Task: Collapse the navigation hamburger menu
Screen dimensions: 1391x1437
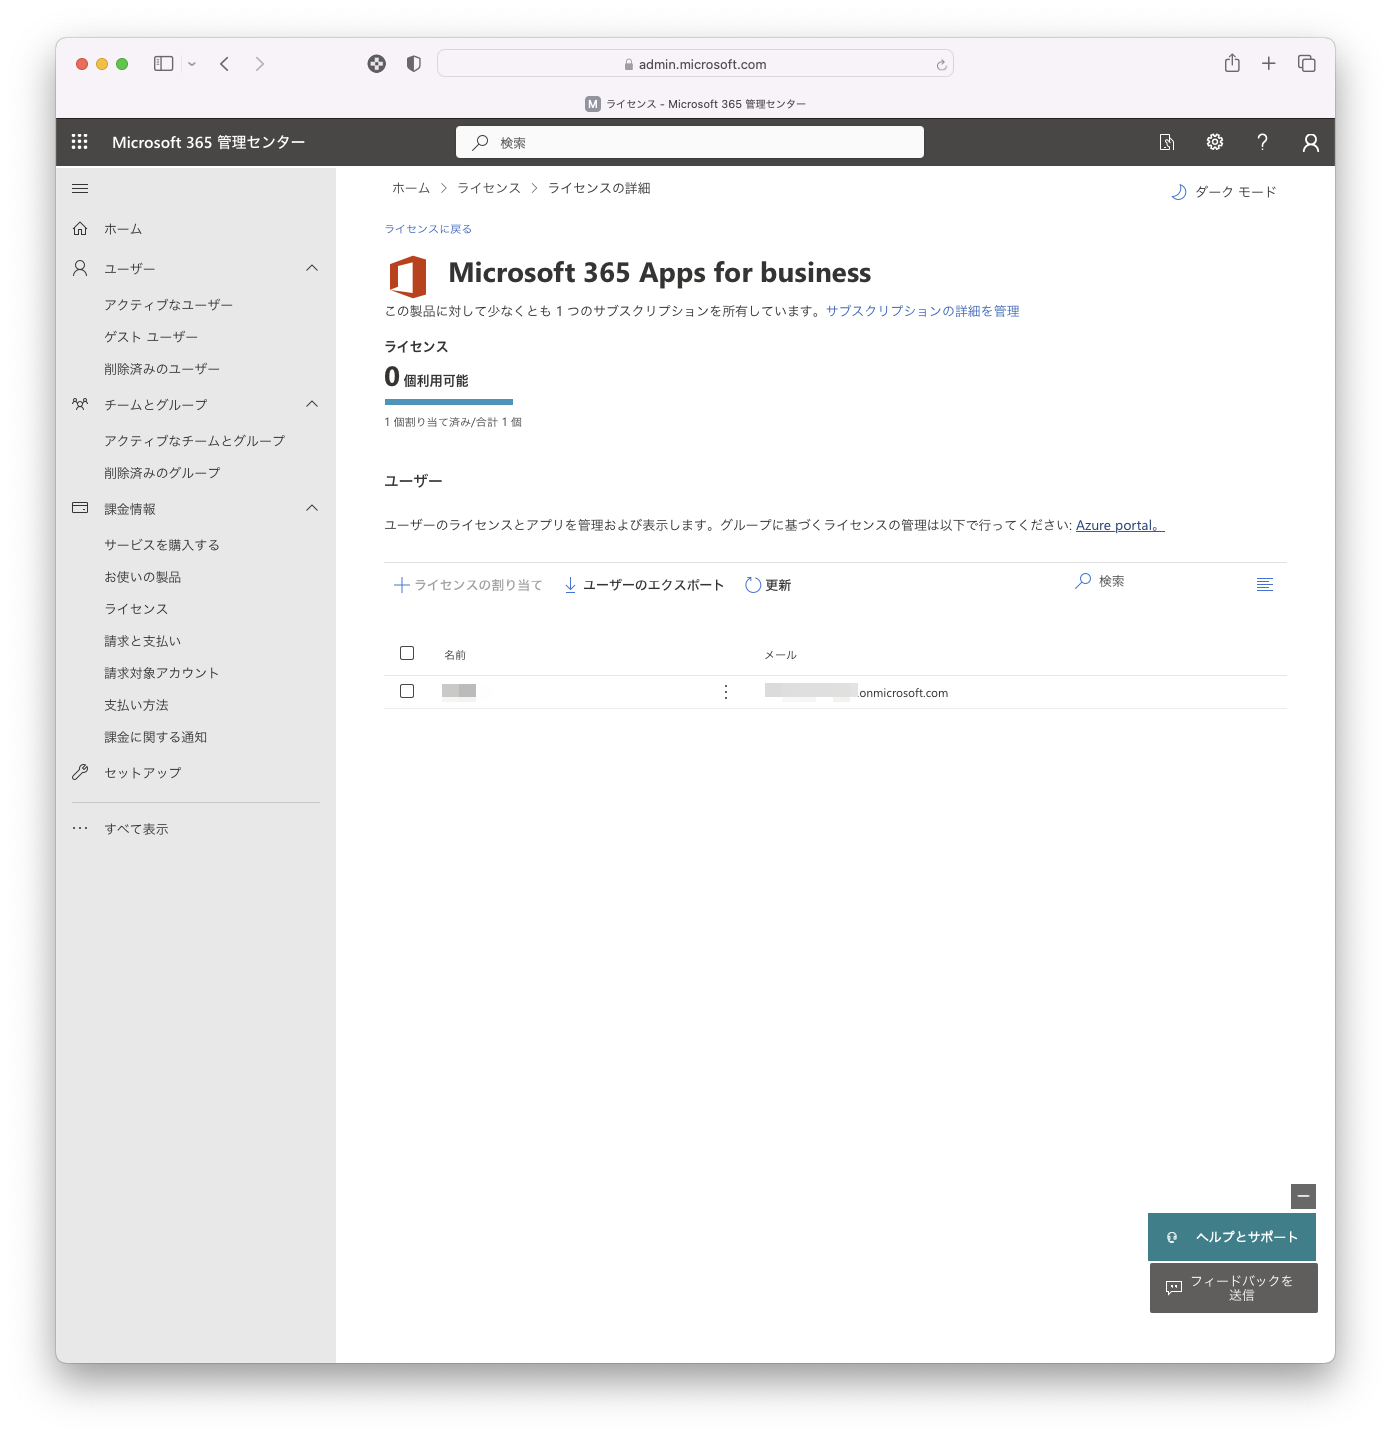Action: [x=80, y=188]
